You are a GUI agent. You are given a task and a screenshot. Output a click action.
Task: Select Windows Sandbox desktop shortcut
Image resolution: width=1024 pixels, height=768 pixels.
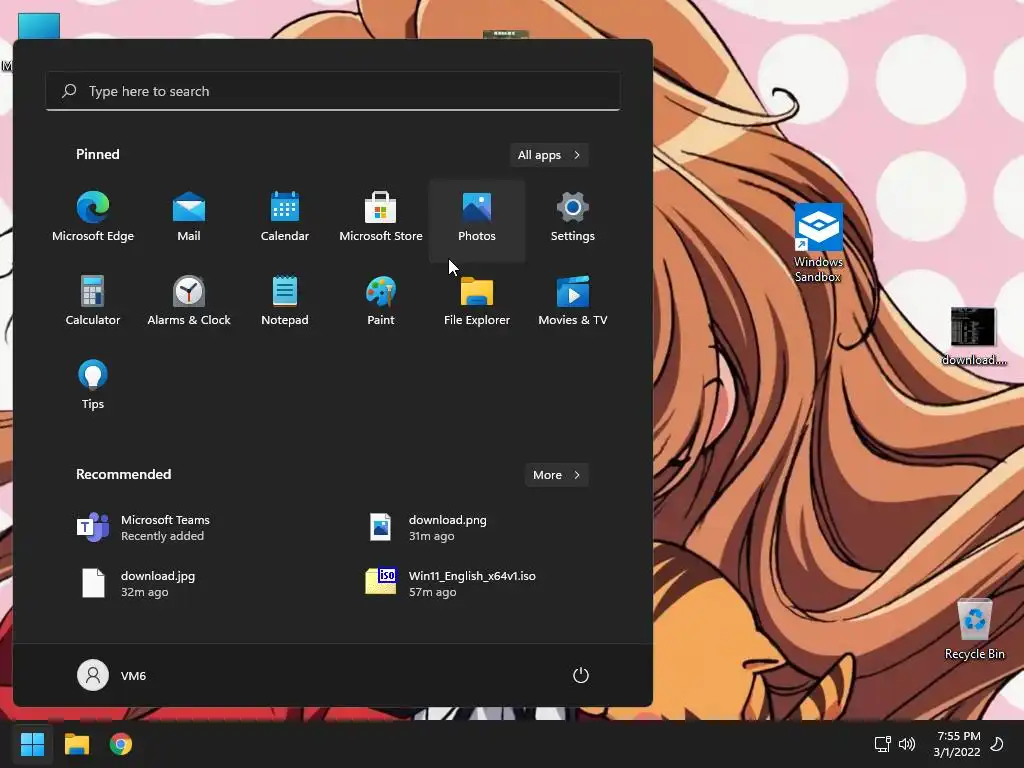coord(818,243)
